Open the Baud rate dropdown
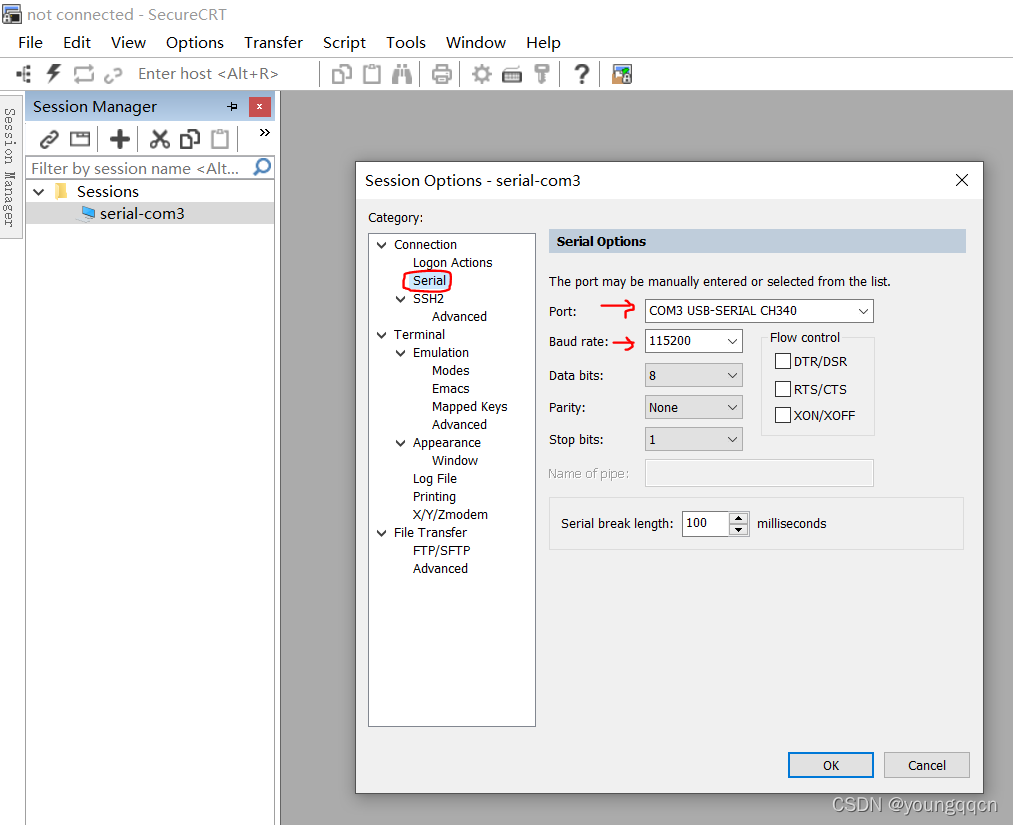Viewport: 1013px width, 825px height. tap(732, 341)
